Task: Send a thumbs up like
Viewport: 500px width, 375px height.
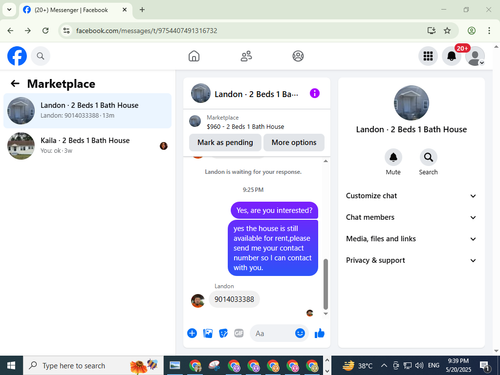Action: coord(319,333)
